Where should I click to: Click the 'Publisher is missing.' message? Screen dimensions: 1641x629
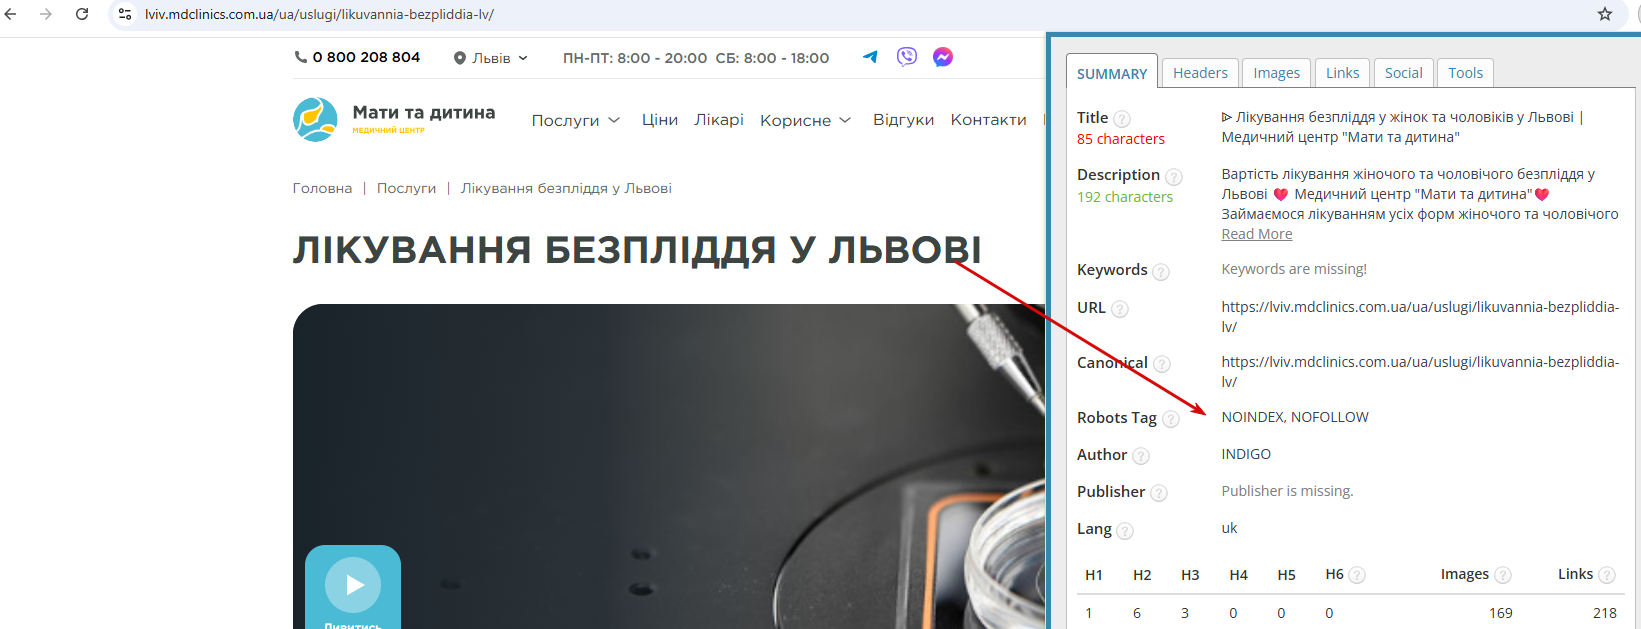pyautogui.click(x=1287, y=491)
